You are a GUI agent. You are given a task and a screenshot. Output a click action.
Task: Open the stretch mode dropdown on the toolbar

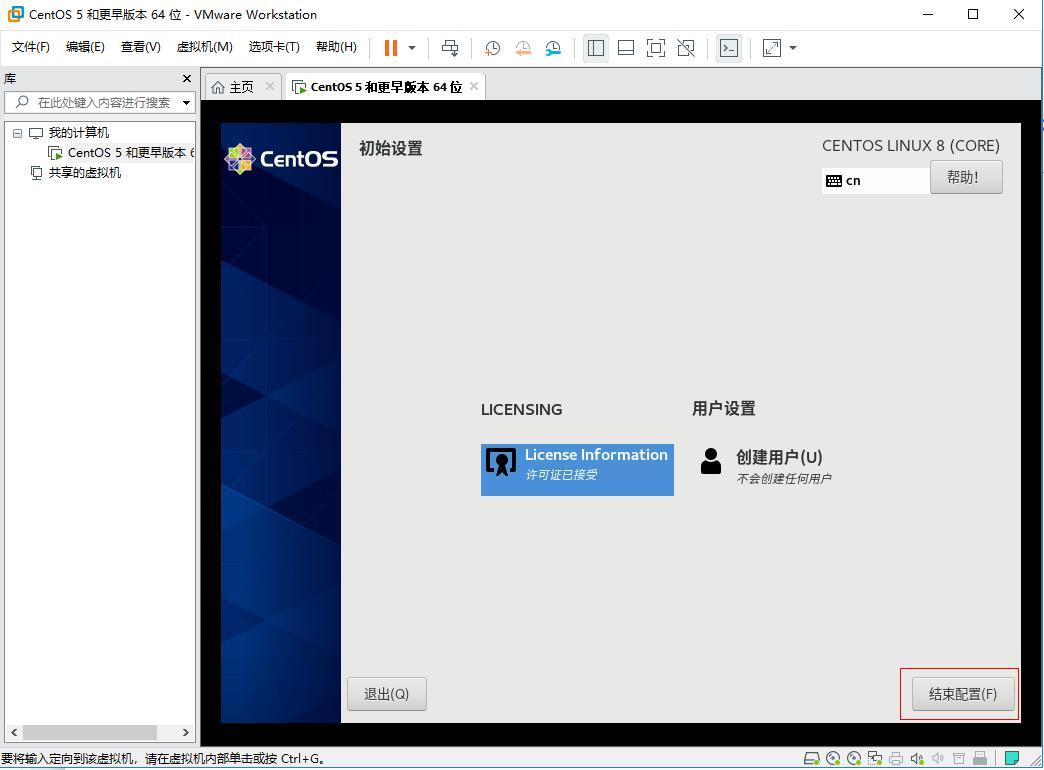[x=791, y=47]
